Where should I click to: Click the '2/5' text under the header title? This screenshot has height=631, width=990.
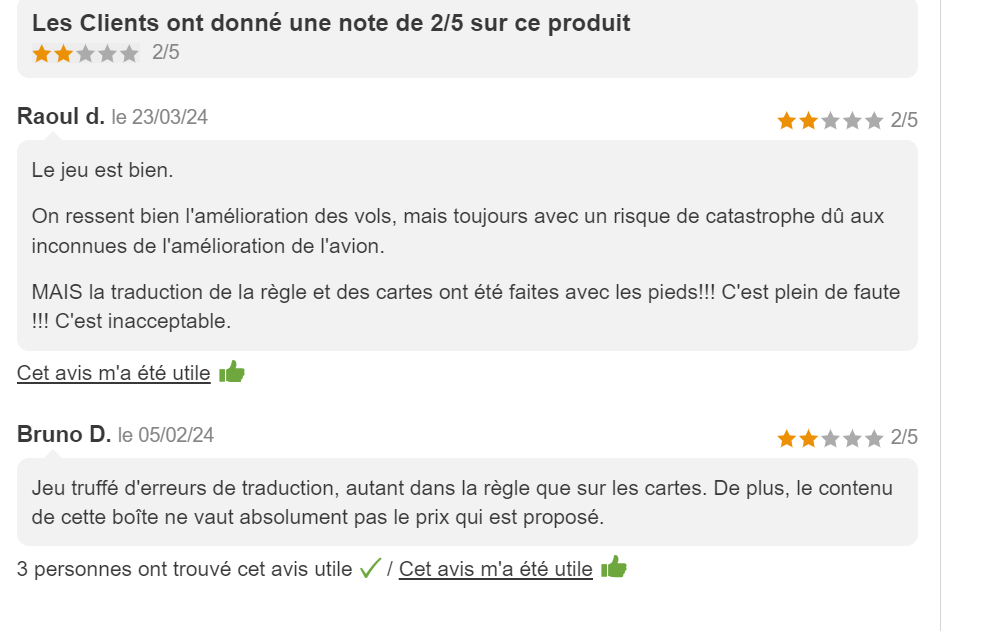[x=165, y=52]
